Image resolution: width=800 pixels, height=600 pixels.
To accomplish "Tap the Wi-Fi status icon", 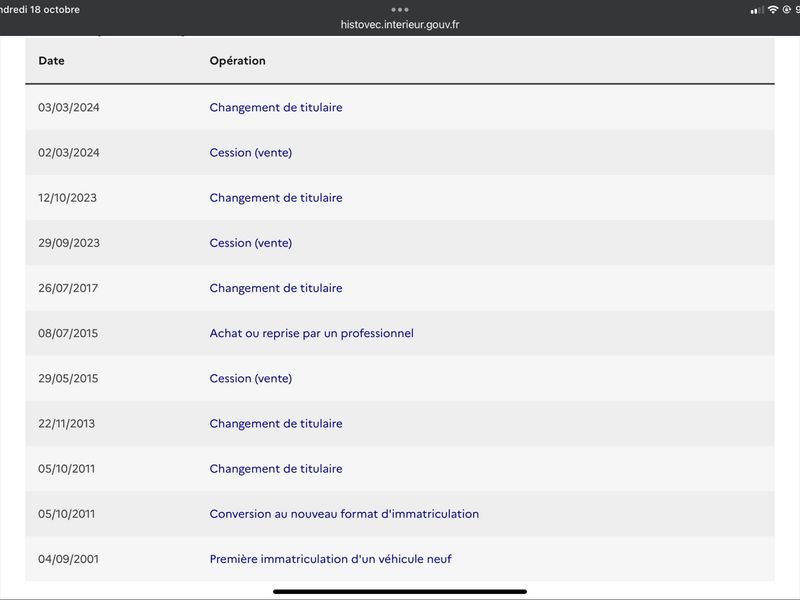I will 773,10.
